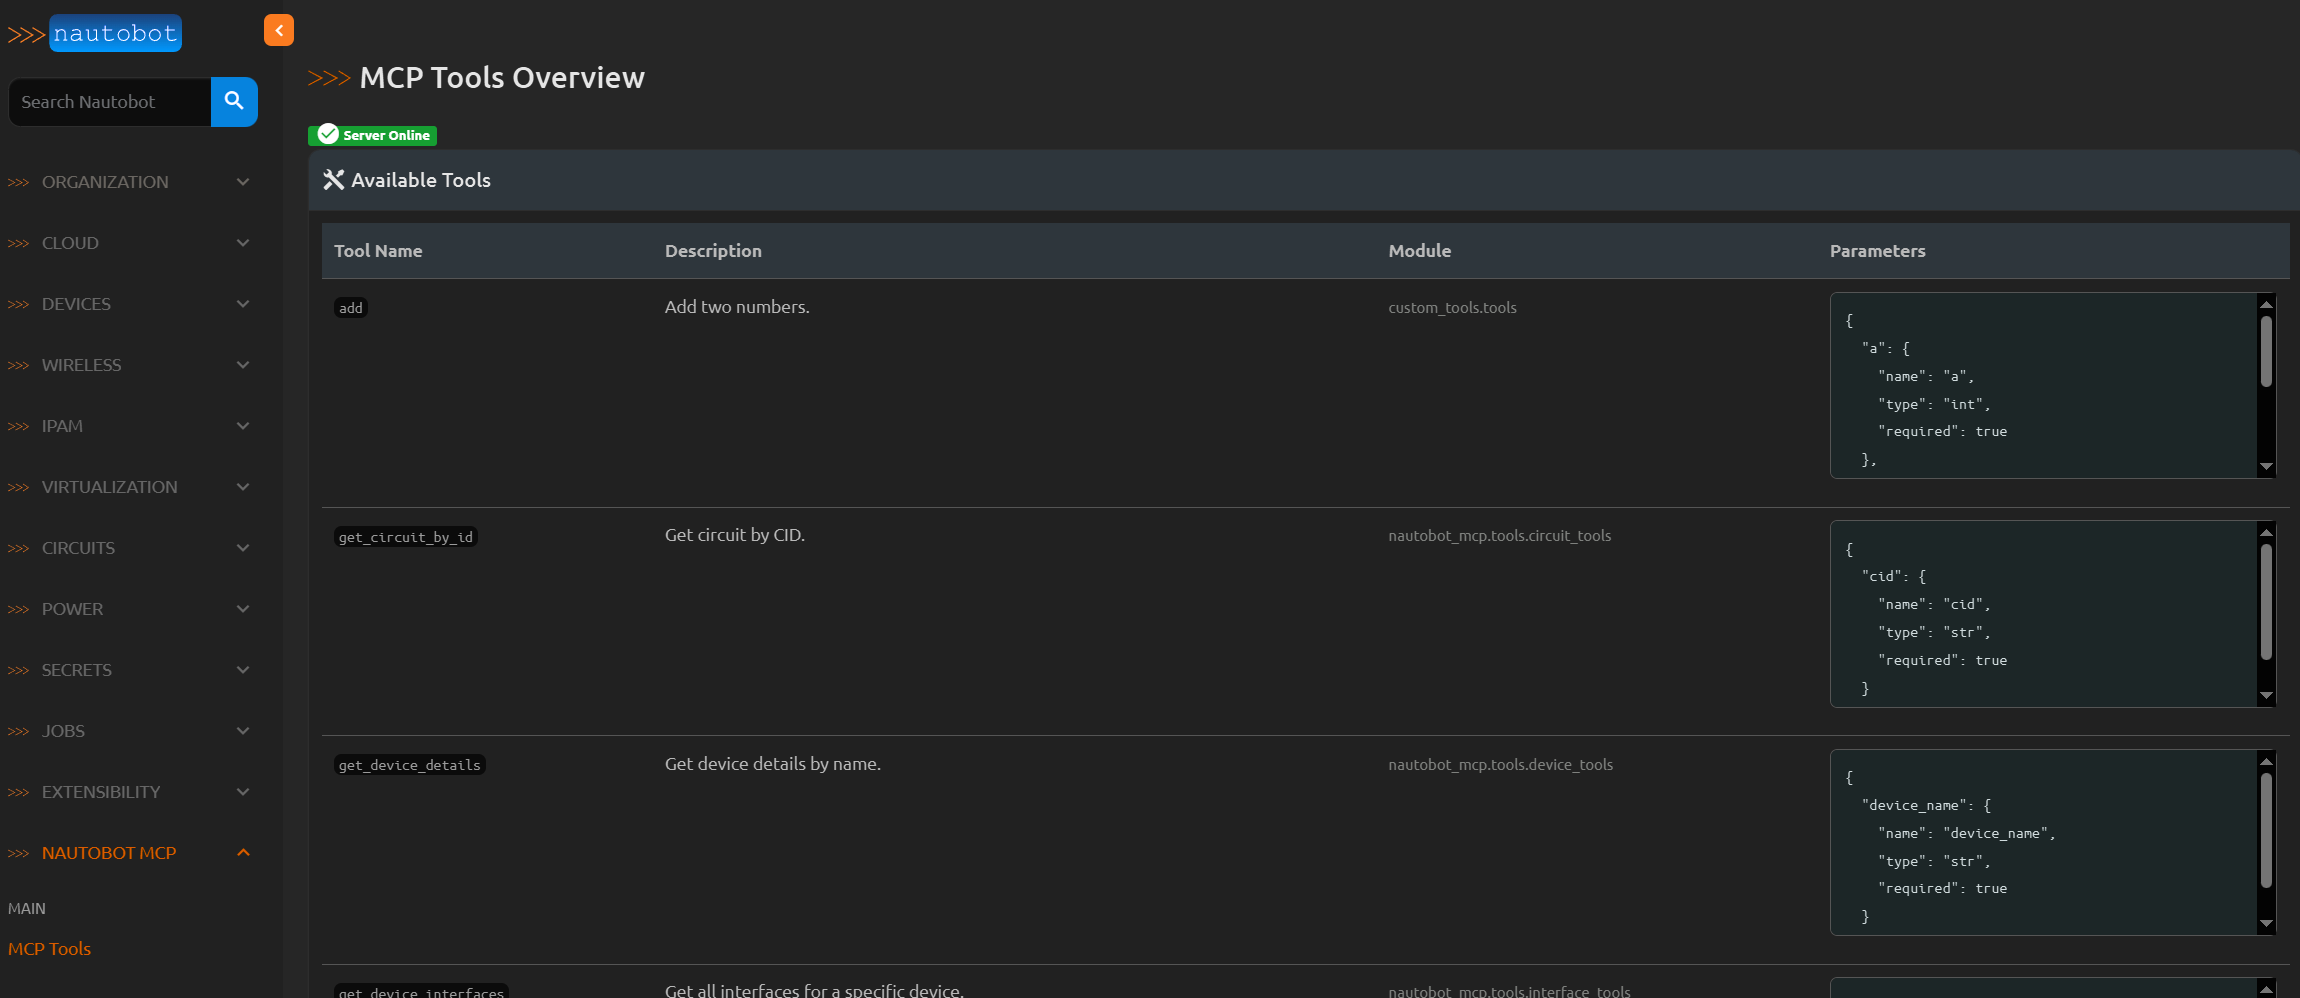Viewport: 2300px width, 998px height.
Task: Click Get device details by name text
Action: point(773,764)
